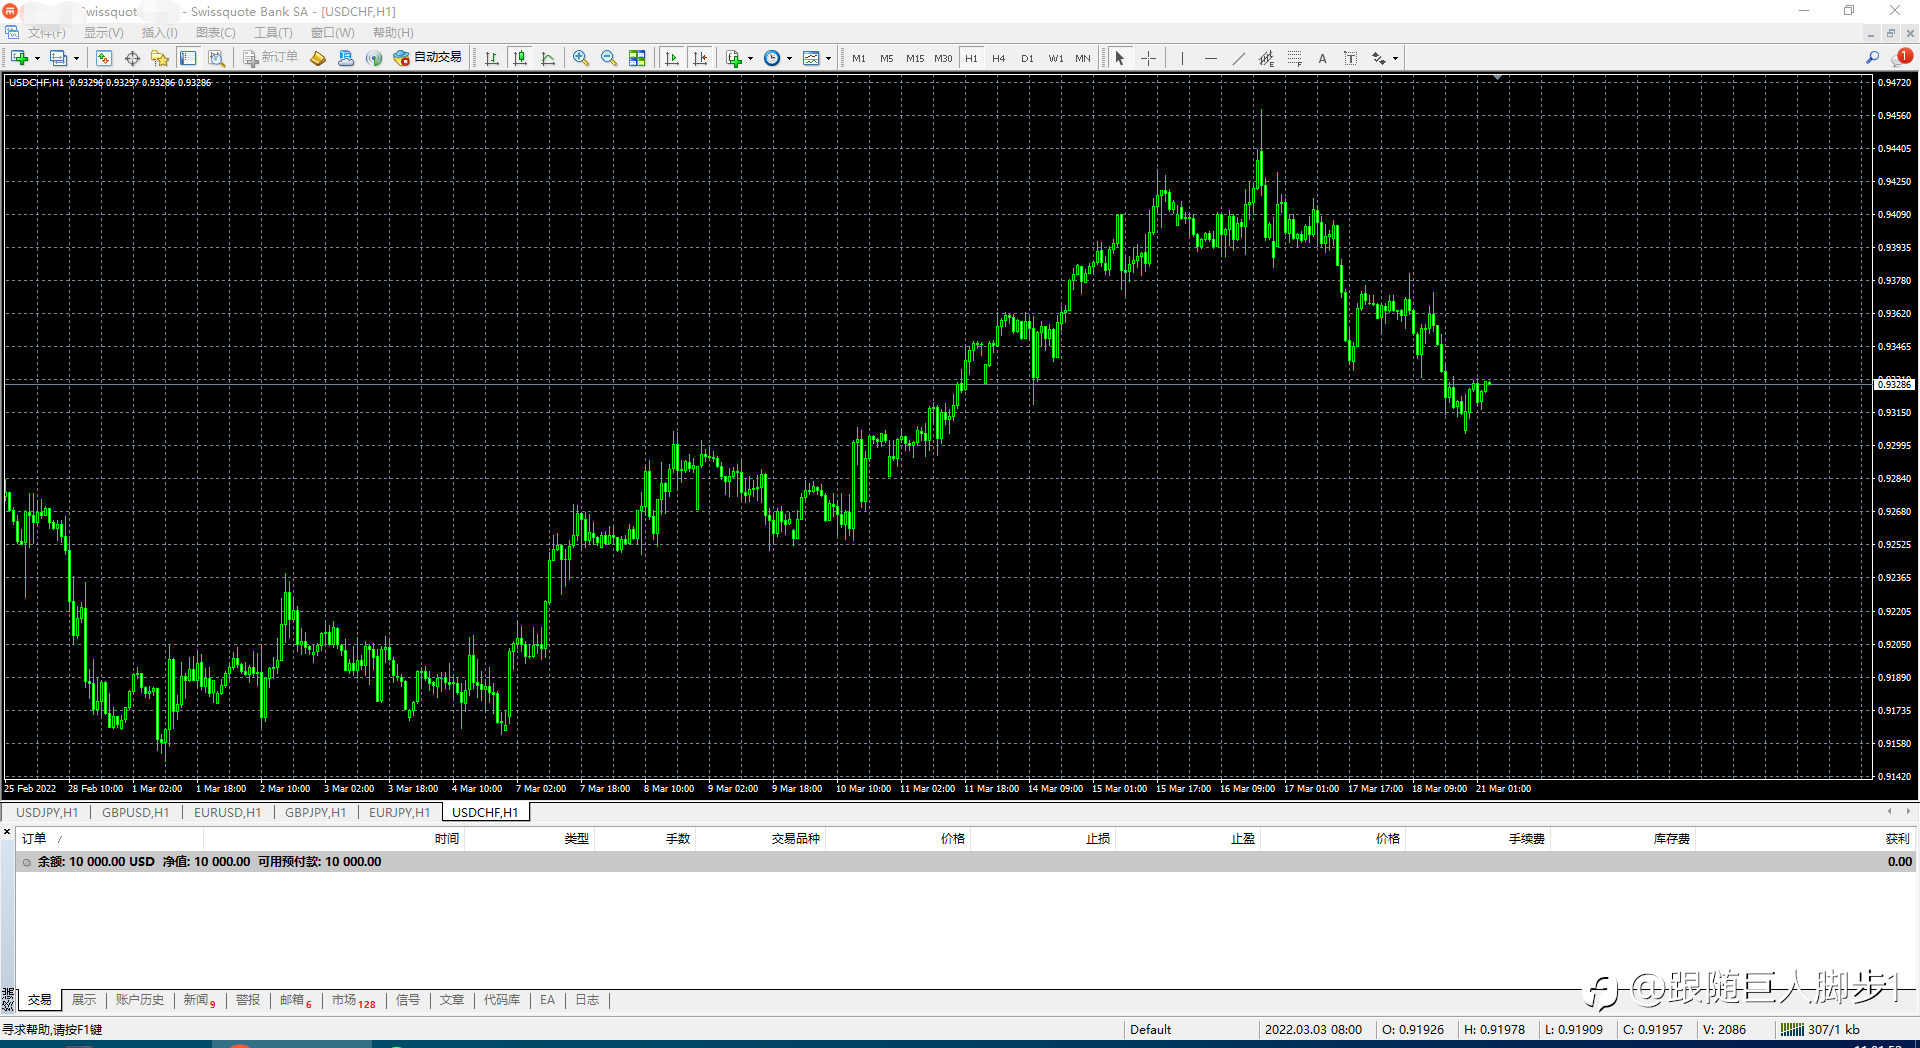This screenshot has width=1920, height=1048.
Task: Expand the arrows objects dropdown arrow
Action: [1395, 58]
